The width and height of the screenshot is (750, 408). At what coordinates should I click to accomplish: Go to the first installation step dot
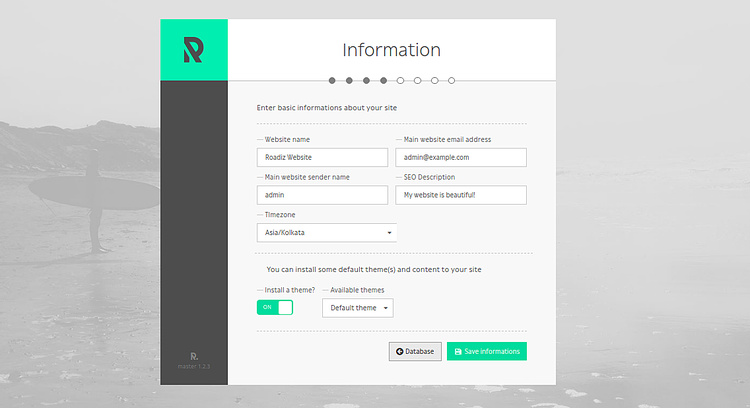(332, 80)
